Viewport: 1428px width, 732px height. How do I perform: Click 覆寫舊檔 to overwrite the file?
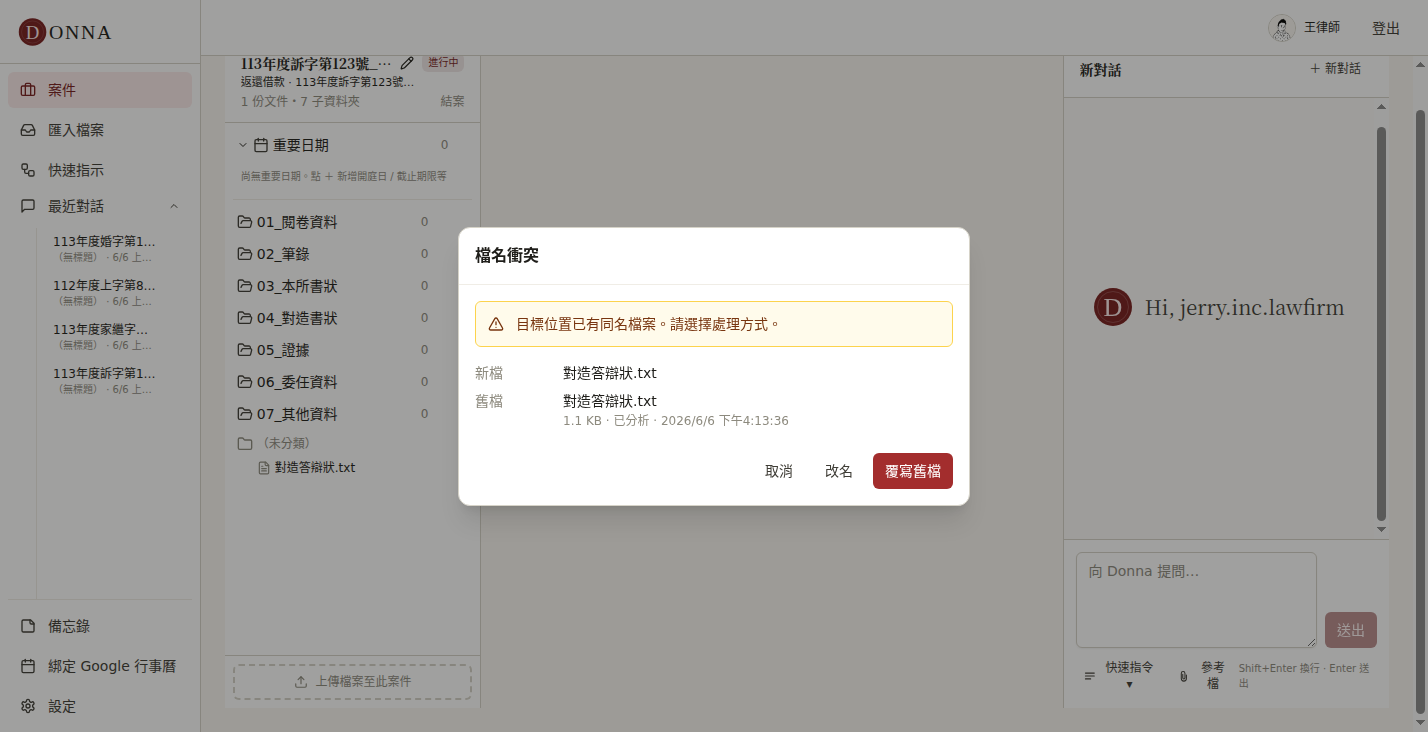pyautogui.click(x=913, y=471)
